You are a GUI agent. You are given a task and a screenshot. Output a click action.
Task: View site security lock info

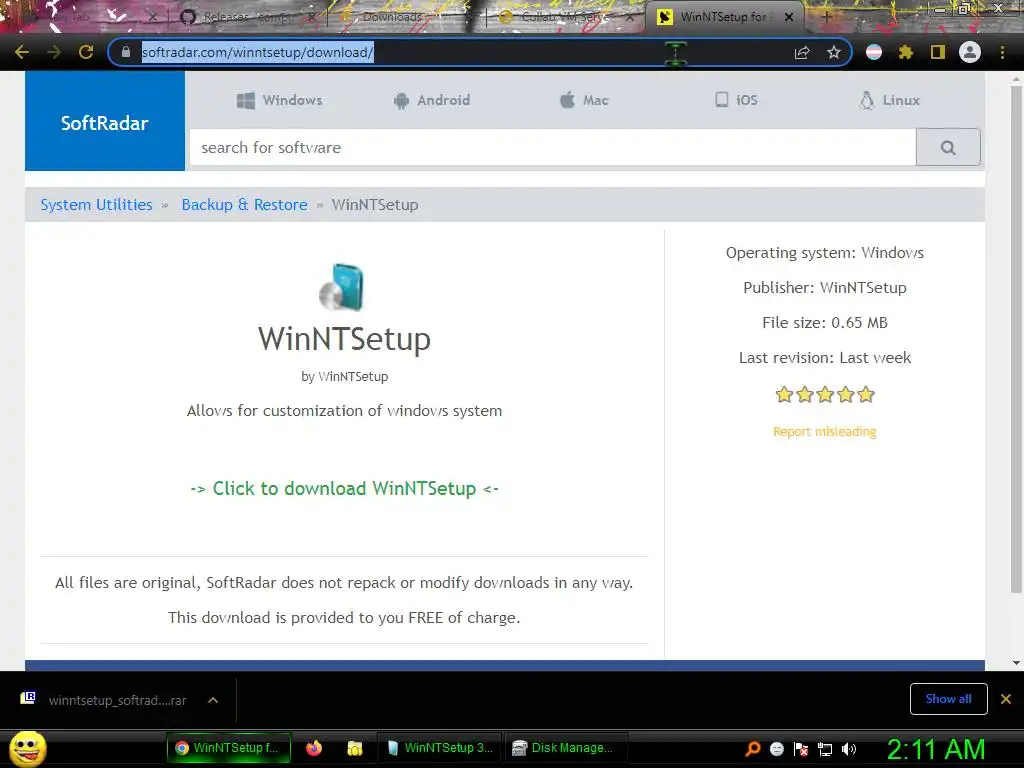125,52
